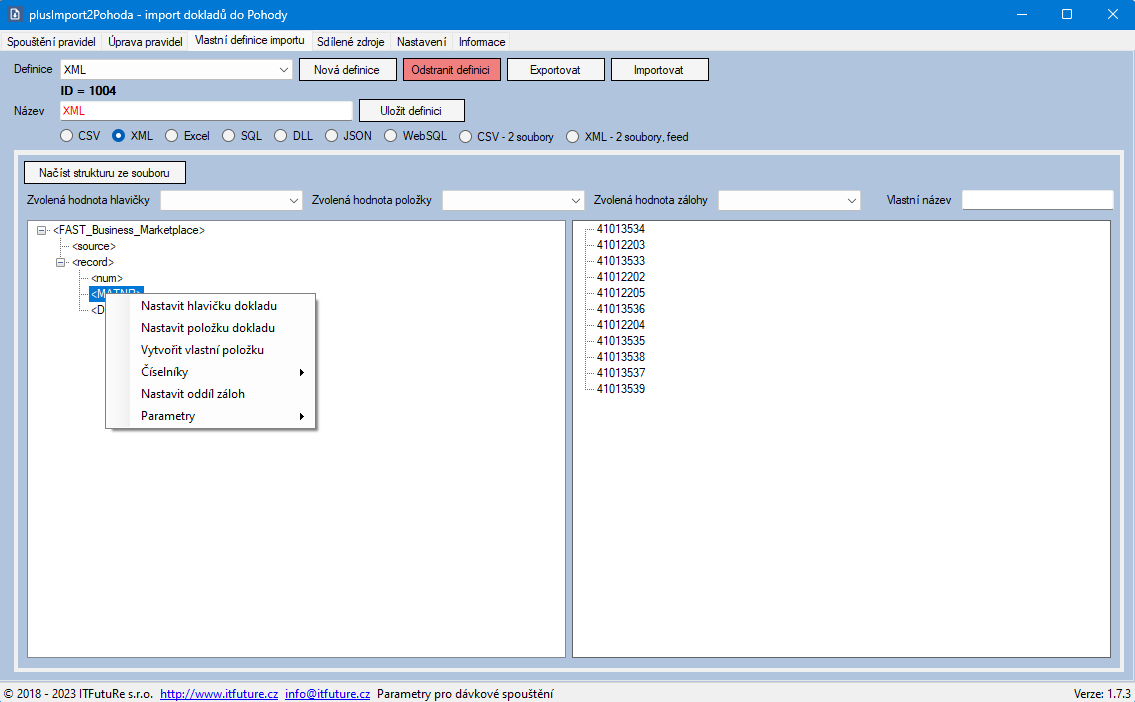Click Parametry pro dávkové spouštění text
1135x702 pixels.
[x=465, y=694]
